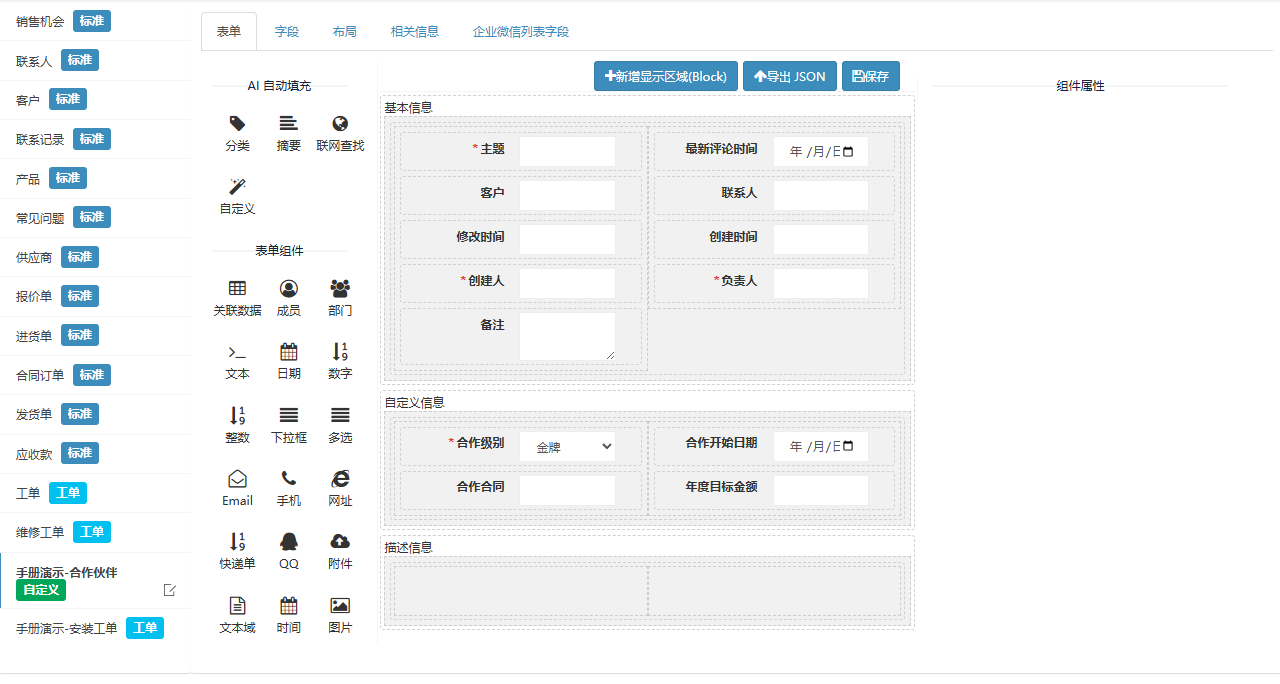Select the 分类 AI fill component

237,133
